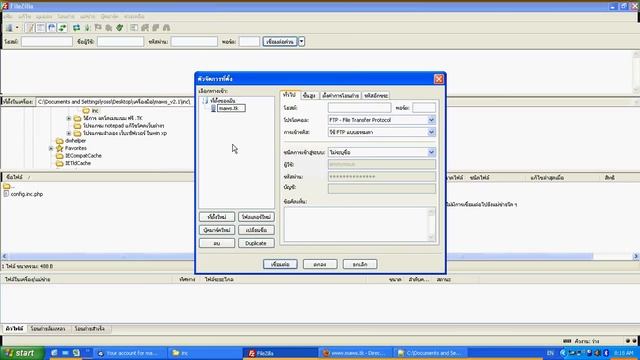
Task: Click the comments text area in dialog
Action: click(x=360, y=224)
